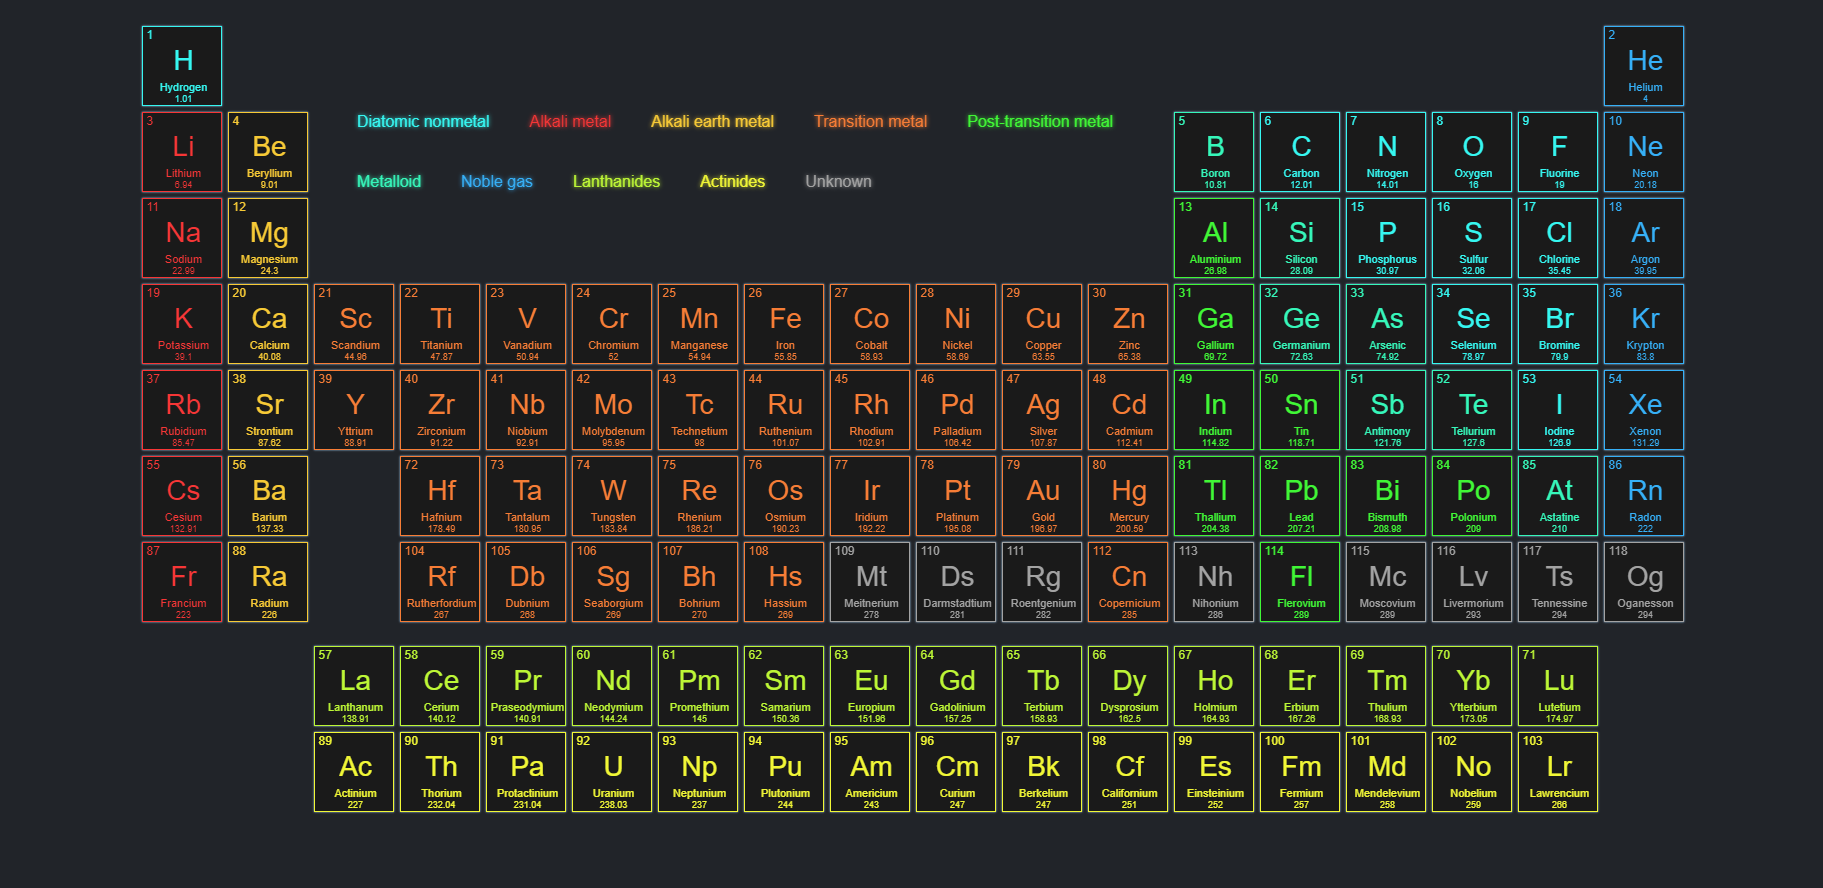Screen dimensions: 1823x888
Task: Click the Polonium element tile
Action: pos(1472,496)
